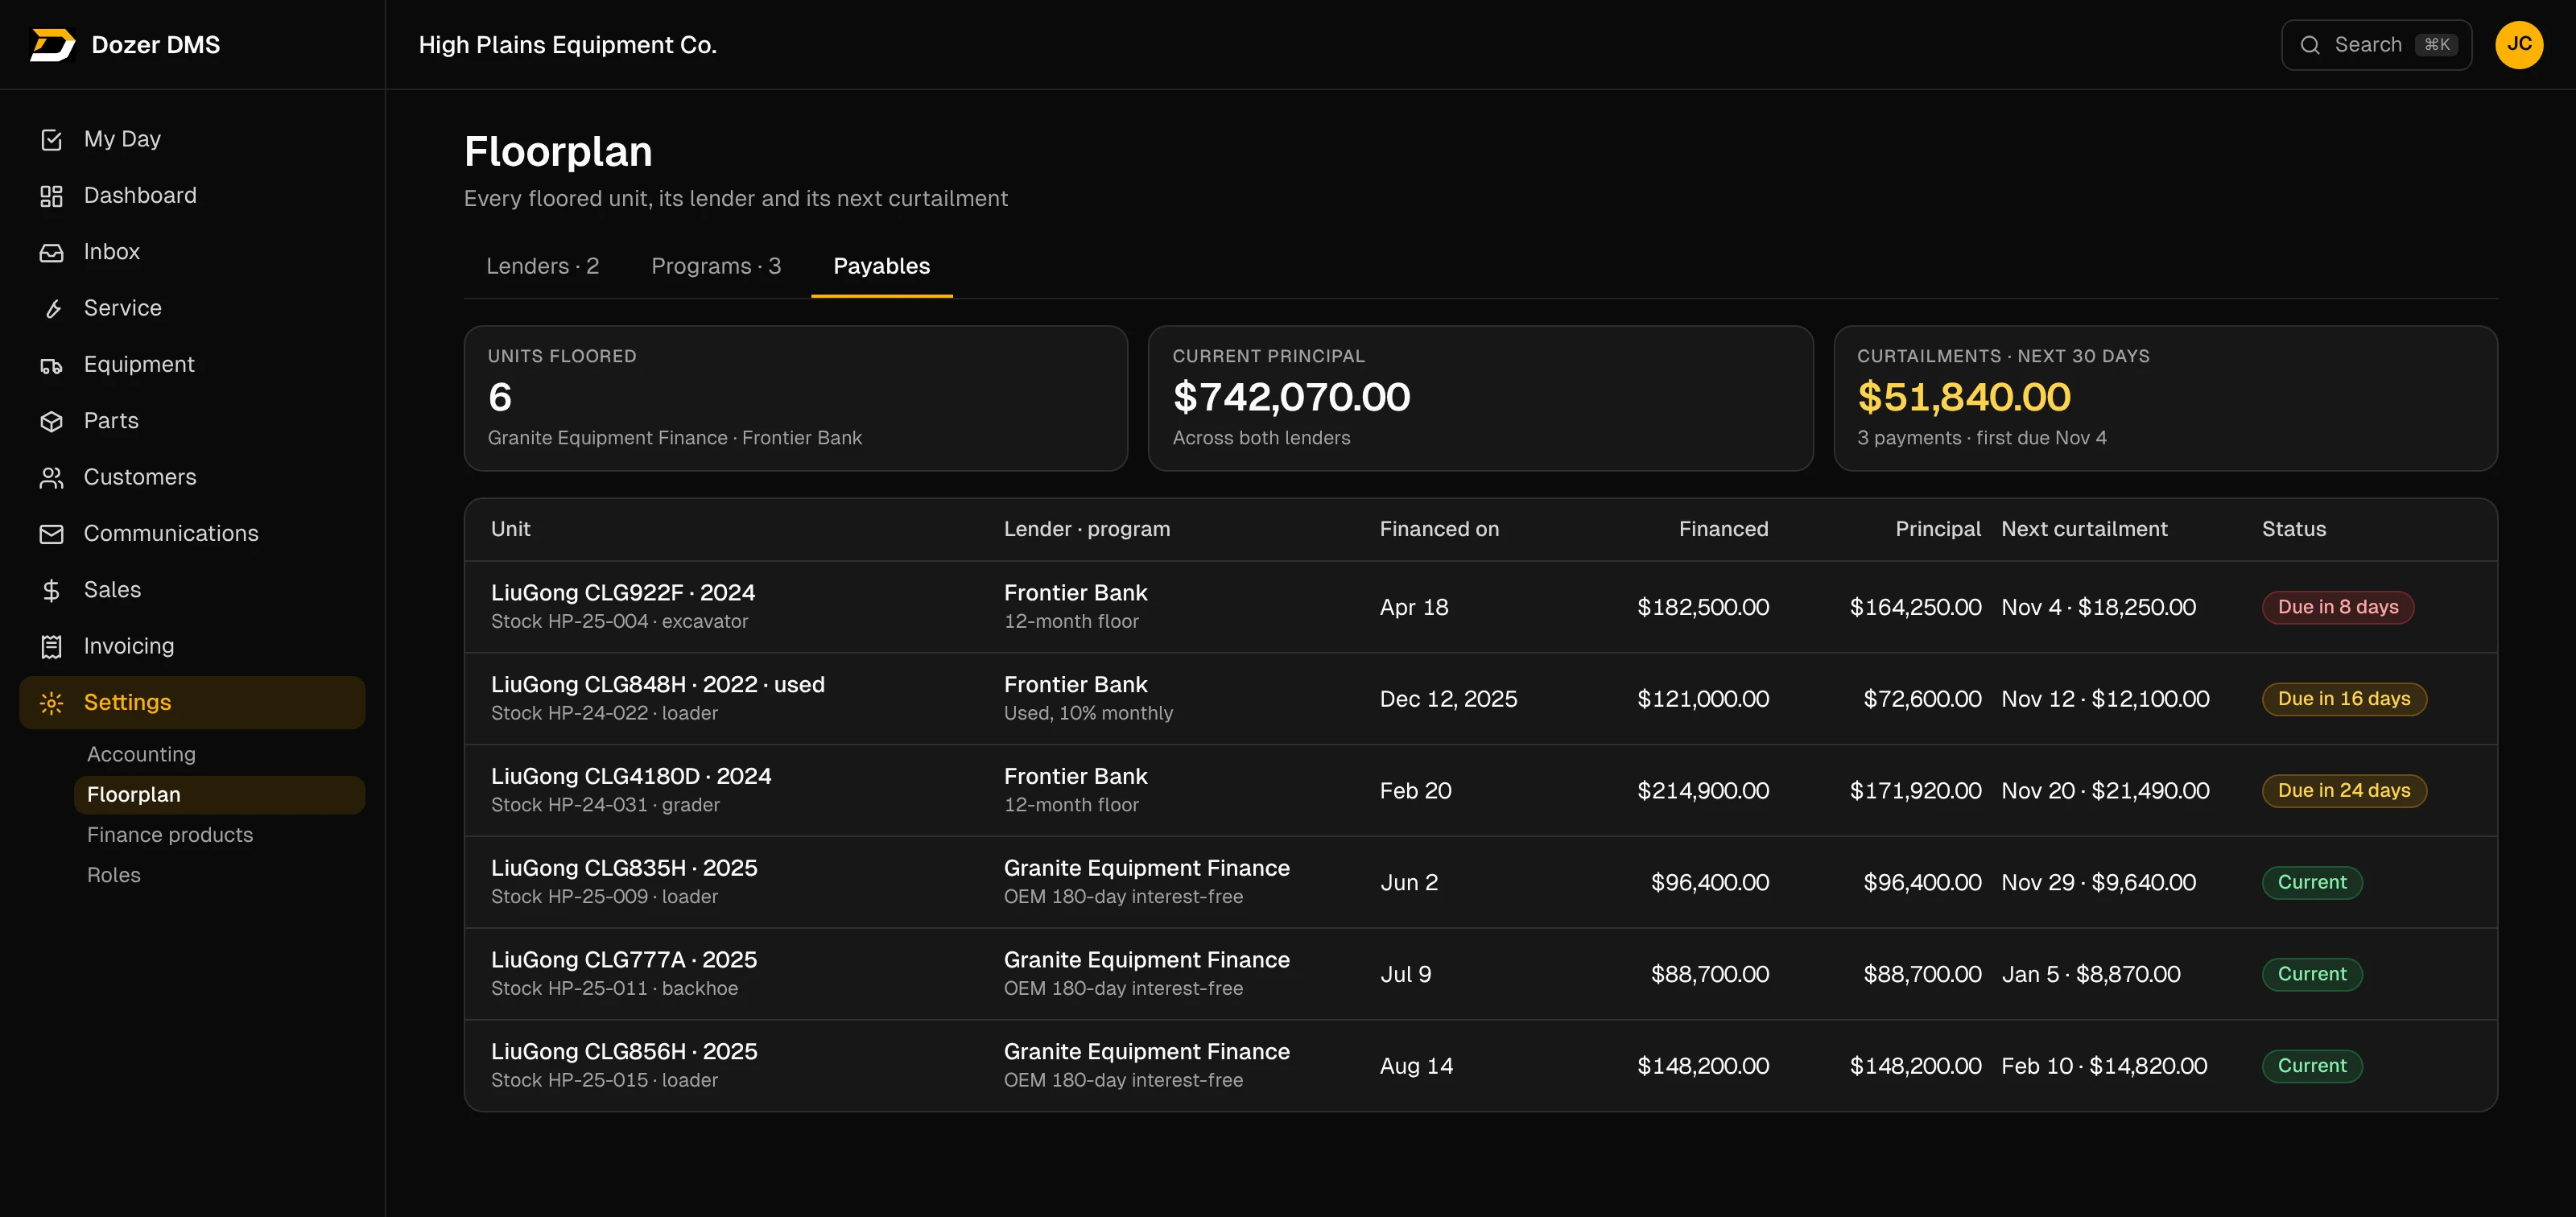
Task: Open the Parts box icon
Action: click(51, 421)
